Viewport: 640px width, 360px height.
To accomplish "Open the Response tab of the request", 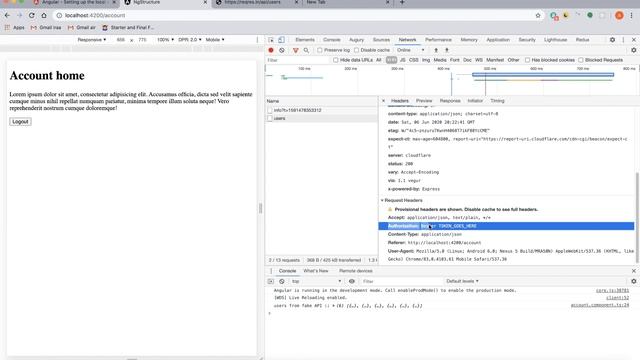I will click(x=450, y=101).
